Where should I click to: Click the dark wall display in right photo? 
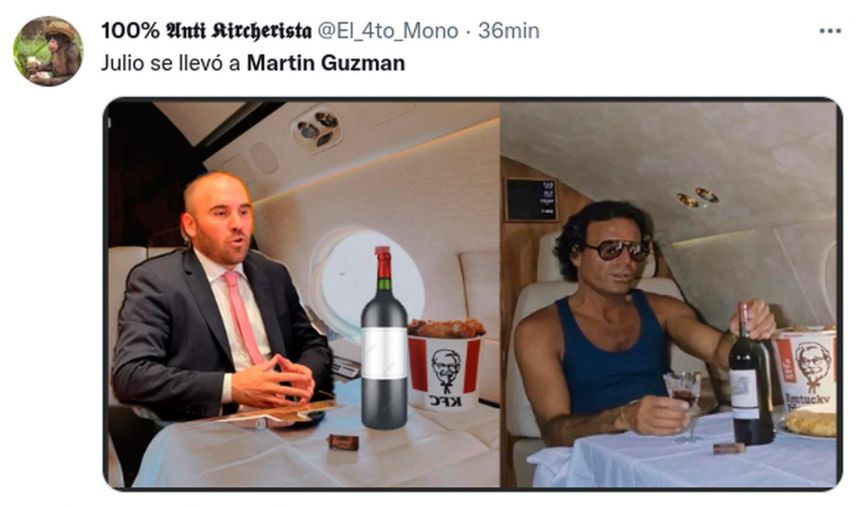pyautogui.click(x=532, y=200)
